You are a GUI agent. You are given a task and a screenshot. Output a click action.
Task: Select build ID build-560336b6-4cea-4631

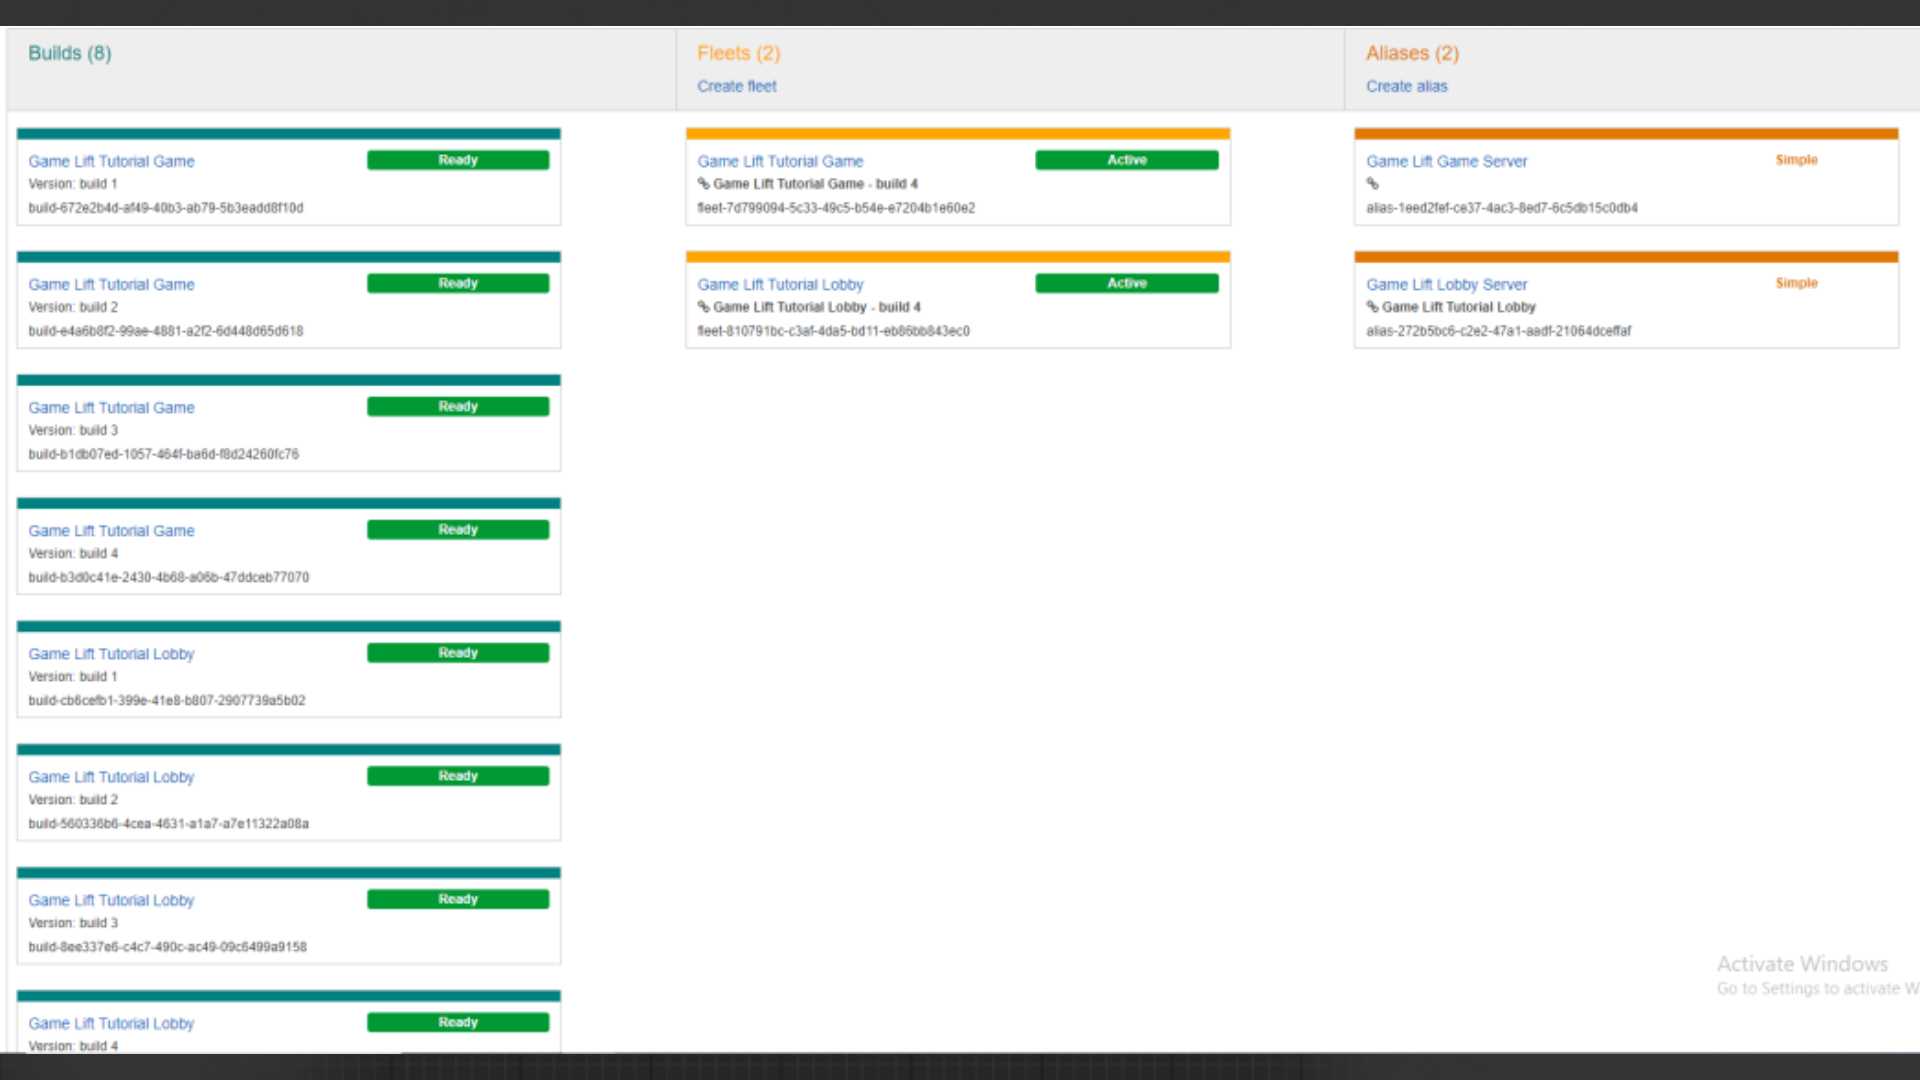(169, 824)
